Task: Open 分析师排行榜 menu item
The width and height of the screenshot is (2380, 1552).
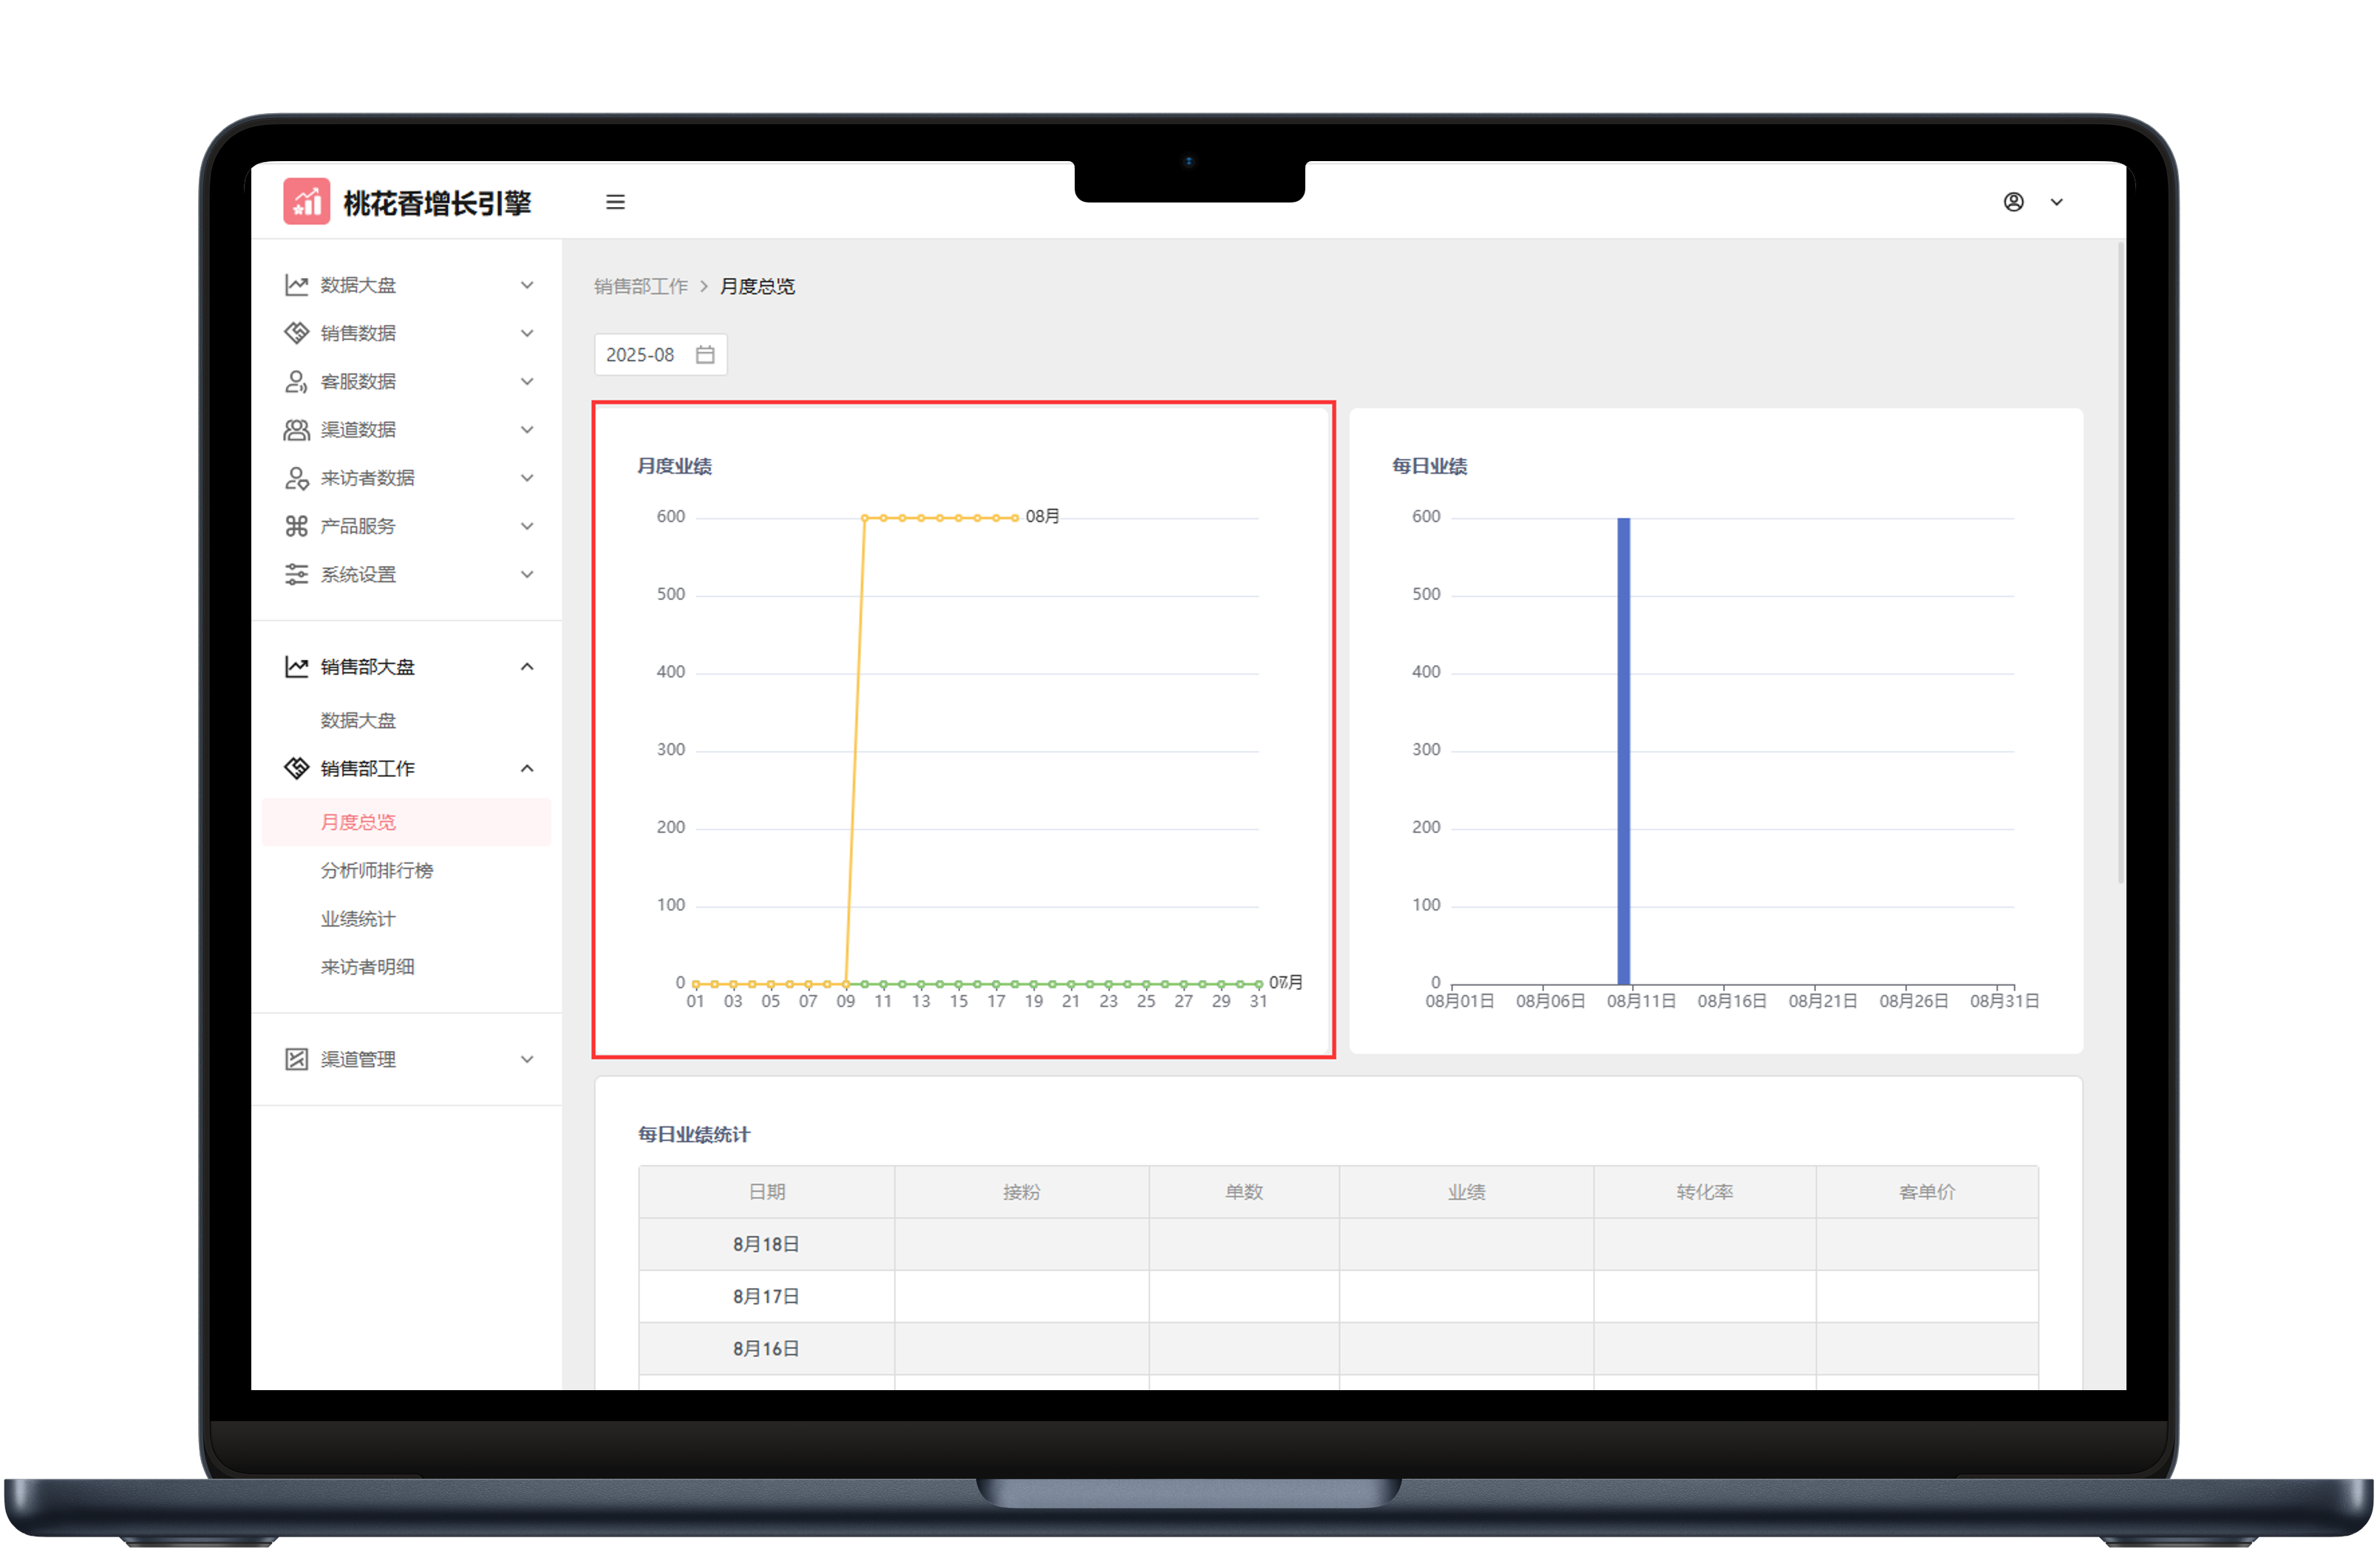Action: (377, 870)
